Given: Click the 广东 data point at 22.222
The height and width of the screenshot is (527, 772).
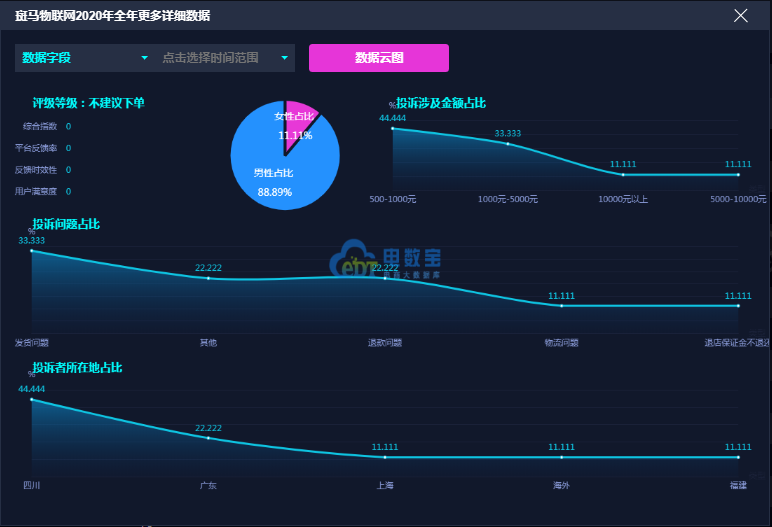Looking at the screenshot, I should pyautogui.click(x=208, y=438).
